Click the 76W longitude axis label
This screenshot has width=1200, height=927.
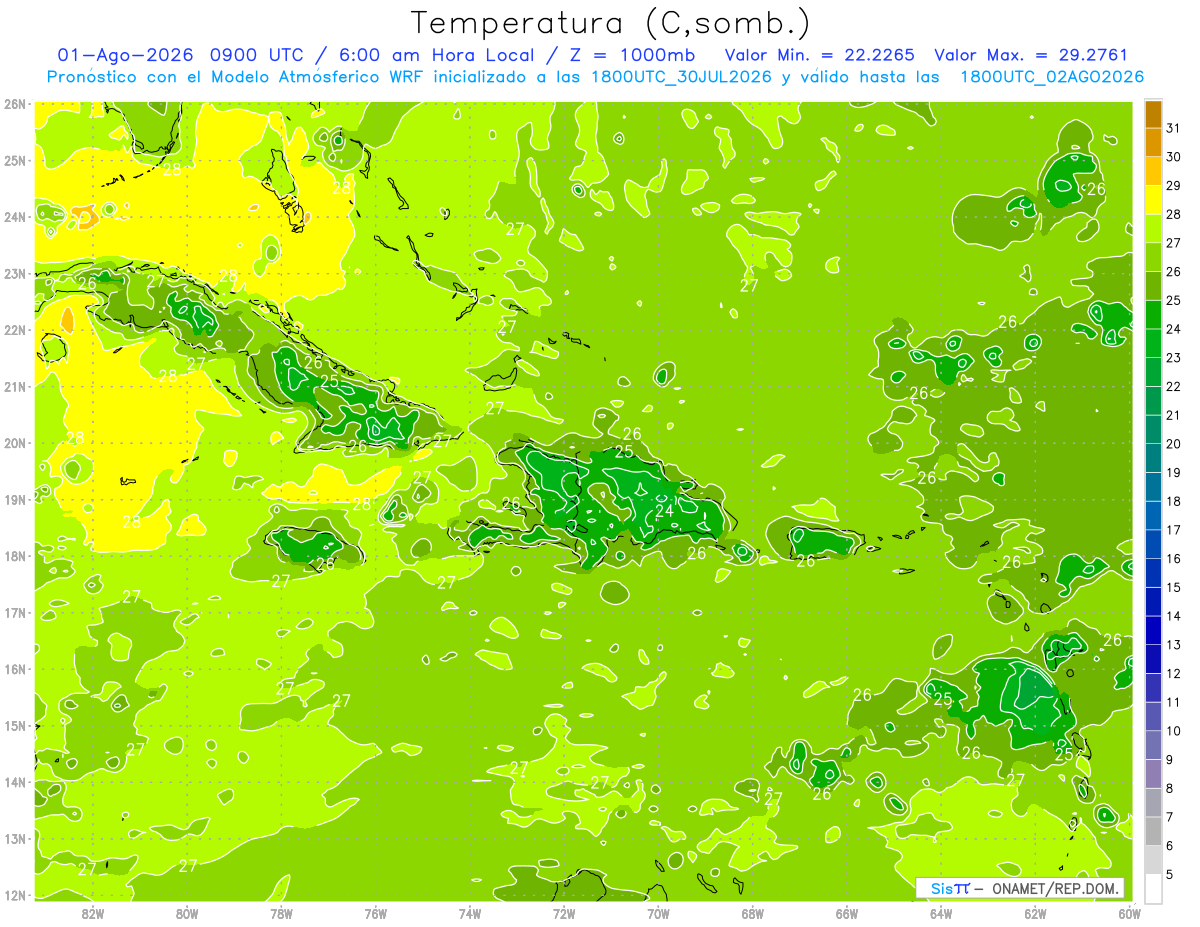pyautogui.click(x=375, y=913)
